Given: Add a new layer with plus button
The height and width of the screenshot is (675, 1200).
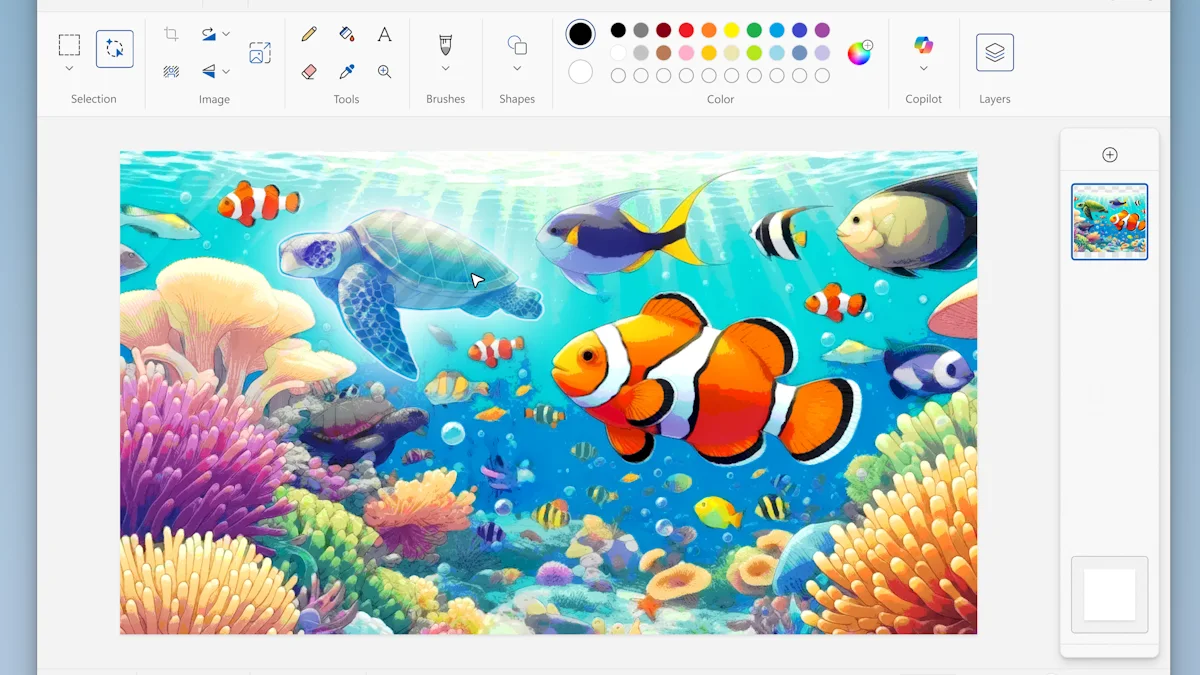Looking at the screenshot, I should click(x=1109, y=155).
